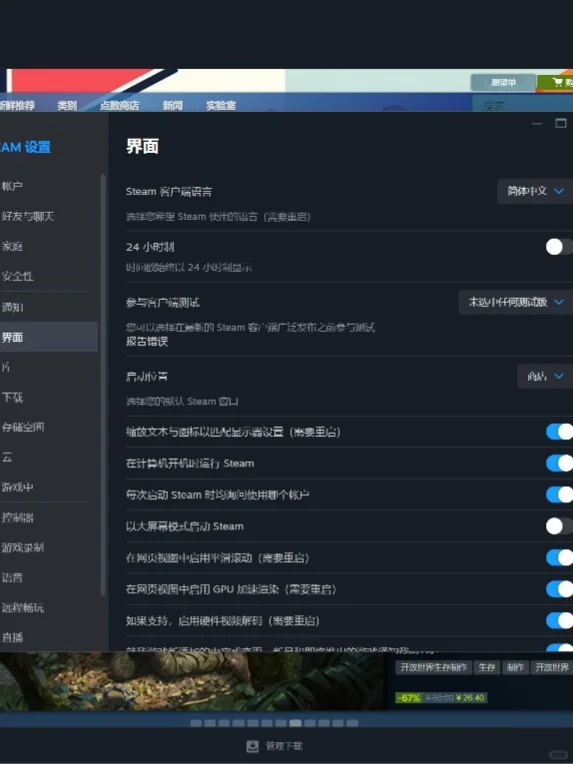The height and width of the screenshot is (764, 573).
Task: Select 安全性 in the settings sidebar
Action: (17, 276)
